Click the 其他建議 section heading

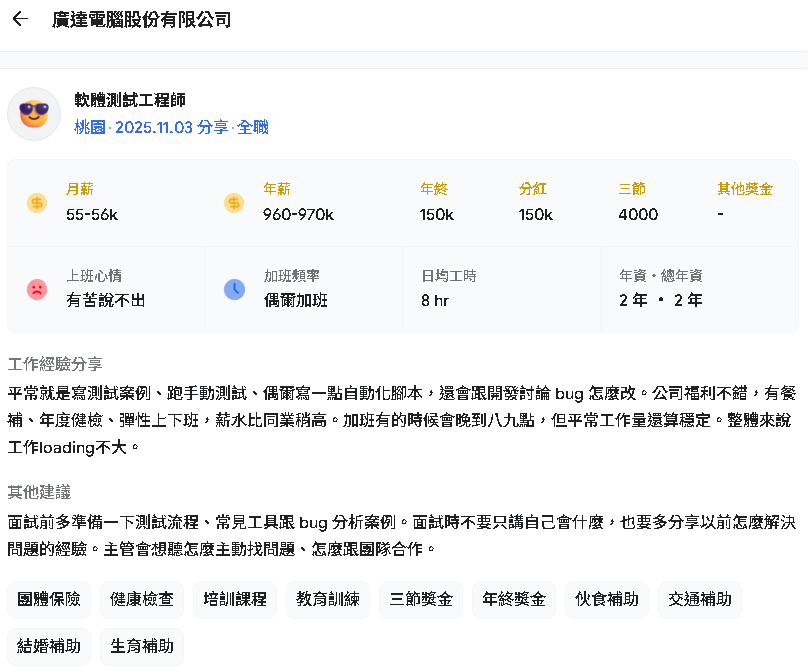pos(39,493)
